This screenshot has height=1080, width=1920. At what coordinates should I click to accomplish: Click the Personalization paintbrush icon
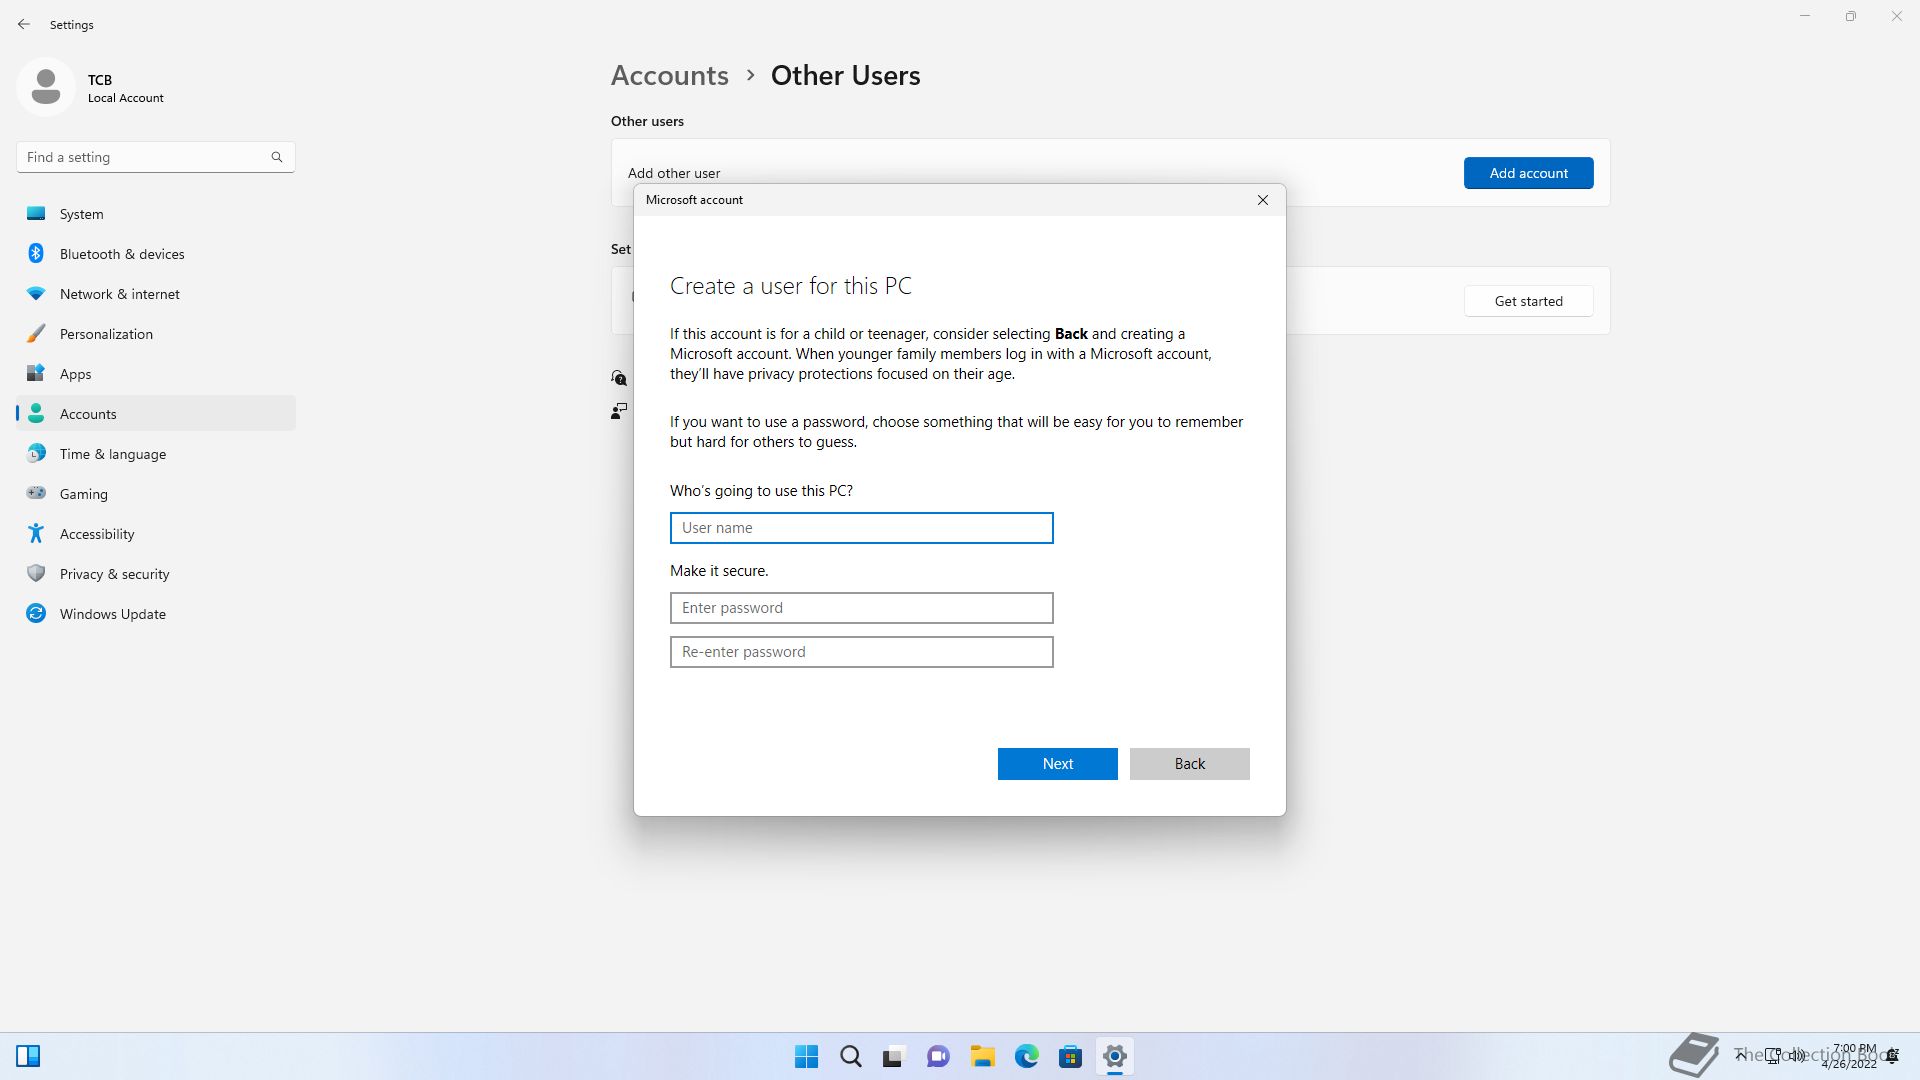36,334
